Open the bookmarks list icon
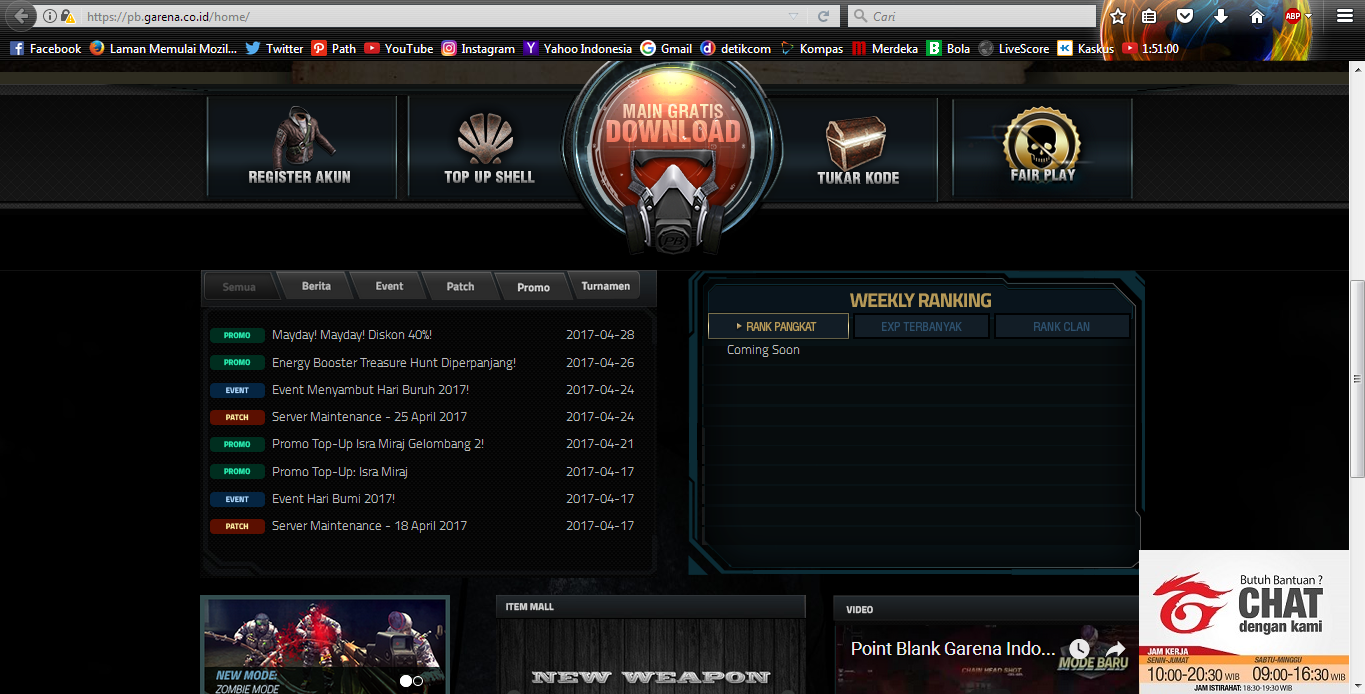The height and width of the screenshot is (694, 1365). coord(1149,16)
